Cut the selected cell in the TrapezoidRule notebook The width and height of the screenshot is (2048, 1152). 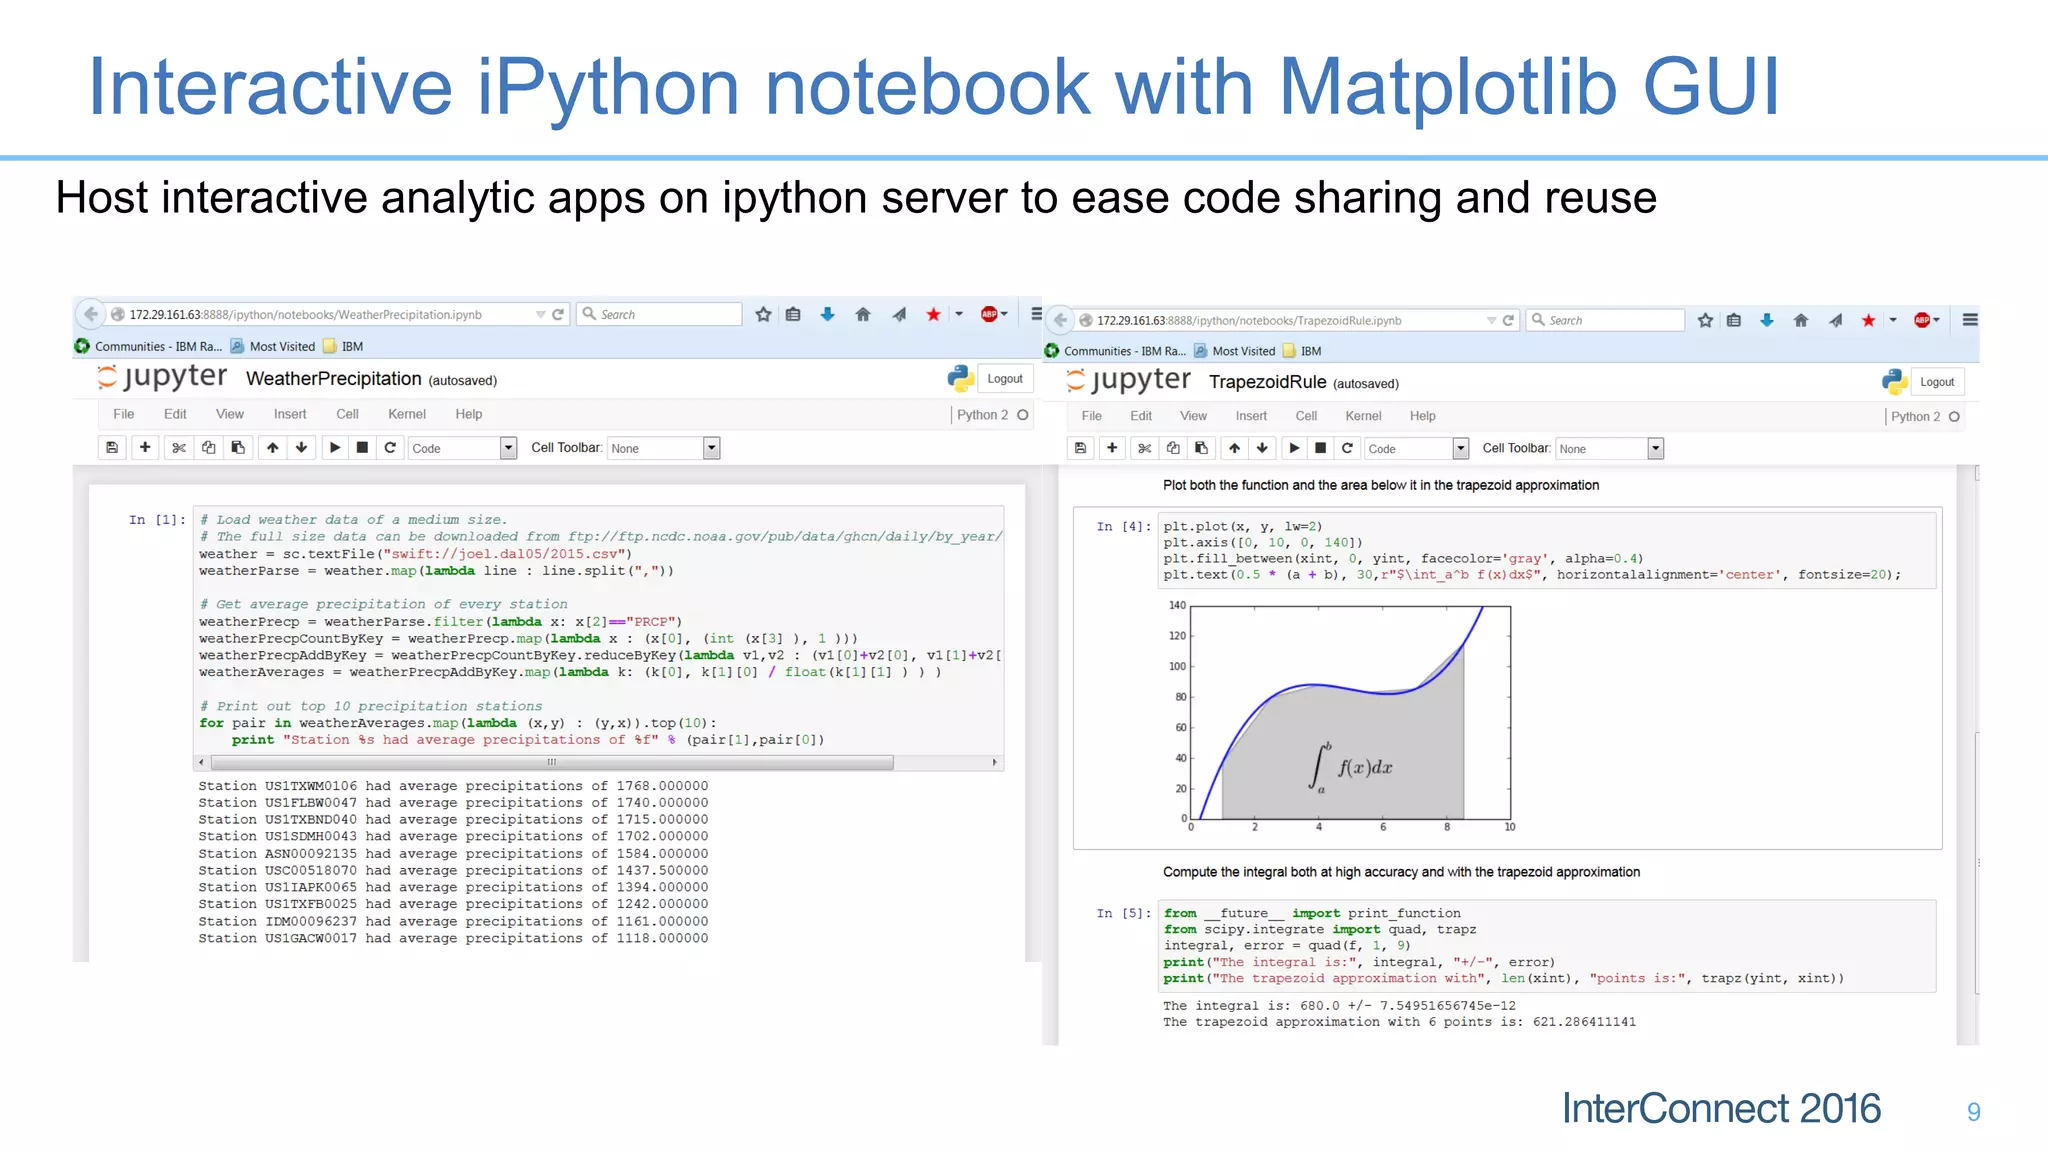point(1145,448)
